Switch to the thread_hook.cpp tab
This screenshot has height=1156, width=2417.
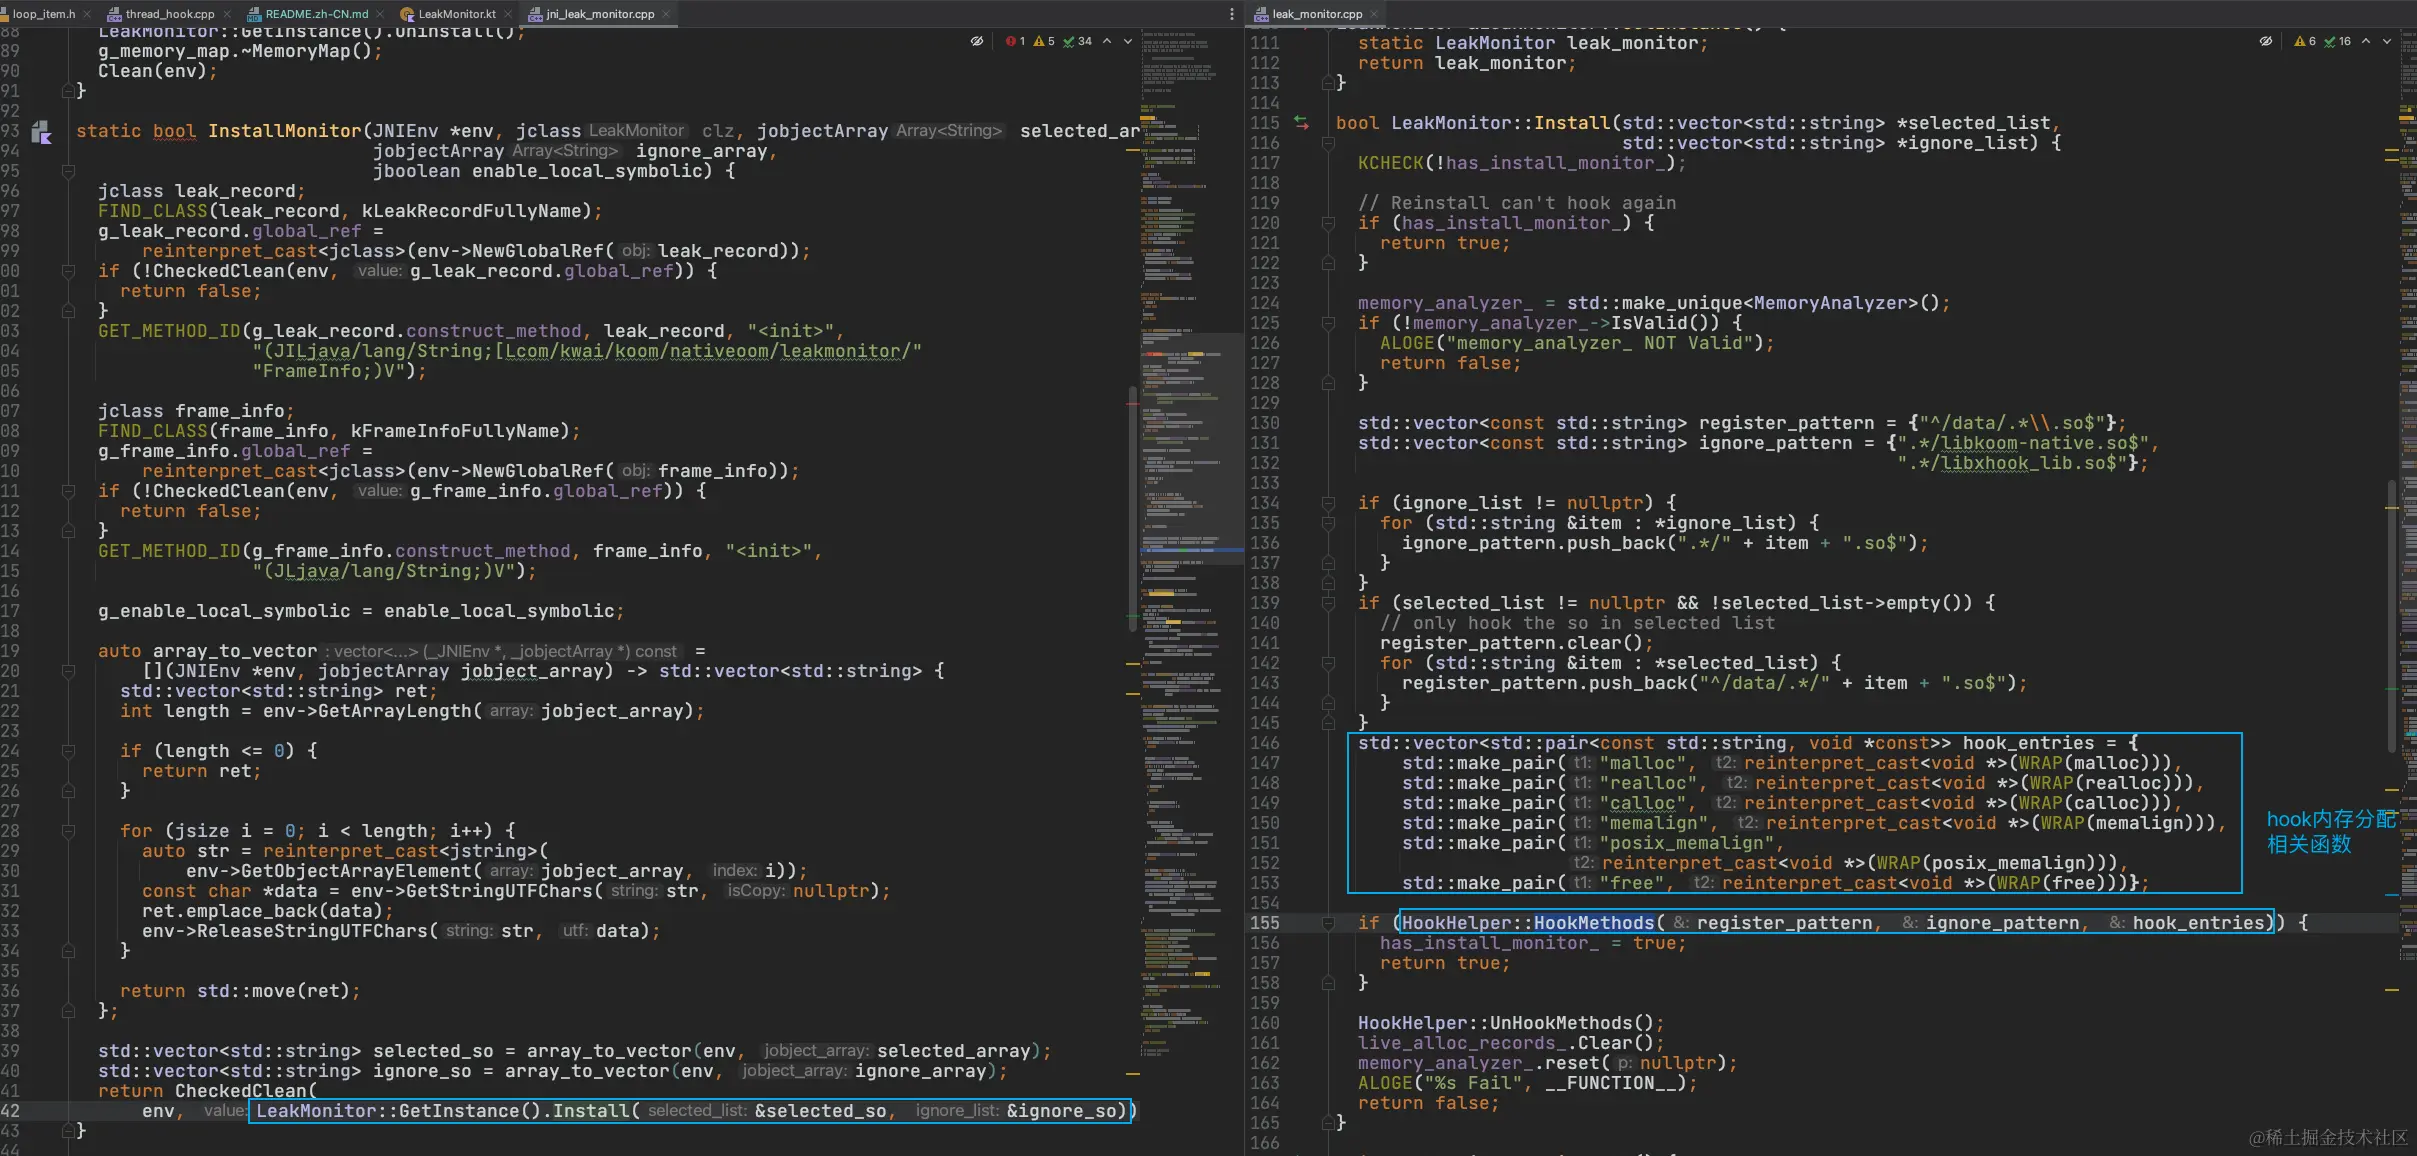pos(169,14)
